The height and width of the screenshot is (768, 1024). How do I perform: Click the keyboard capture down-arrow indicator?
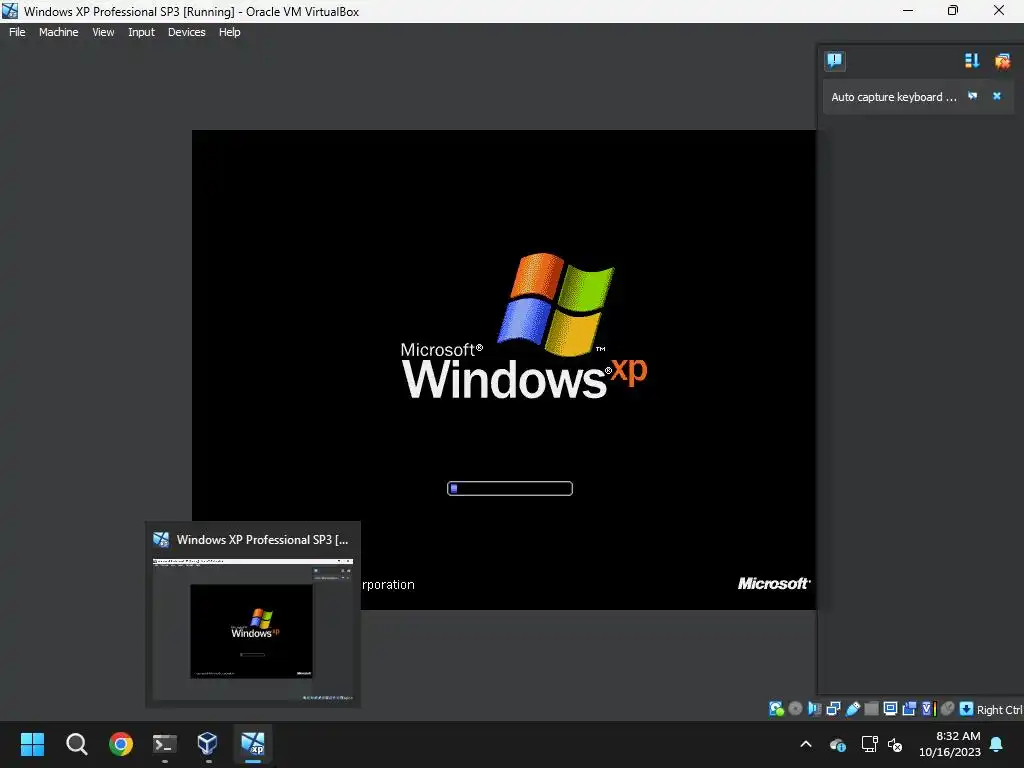coord(967,709)
